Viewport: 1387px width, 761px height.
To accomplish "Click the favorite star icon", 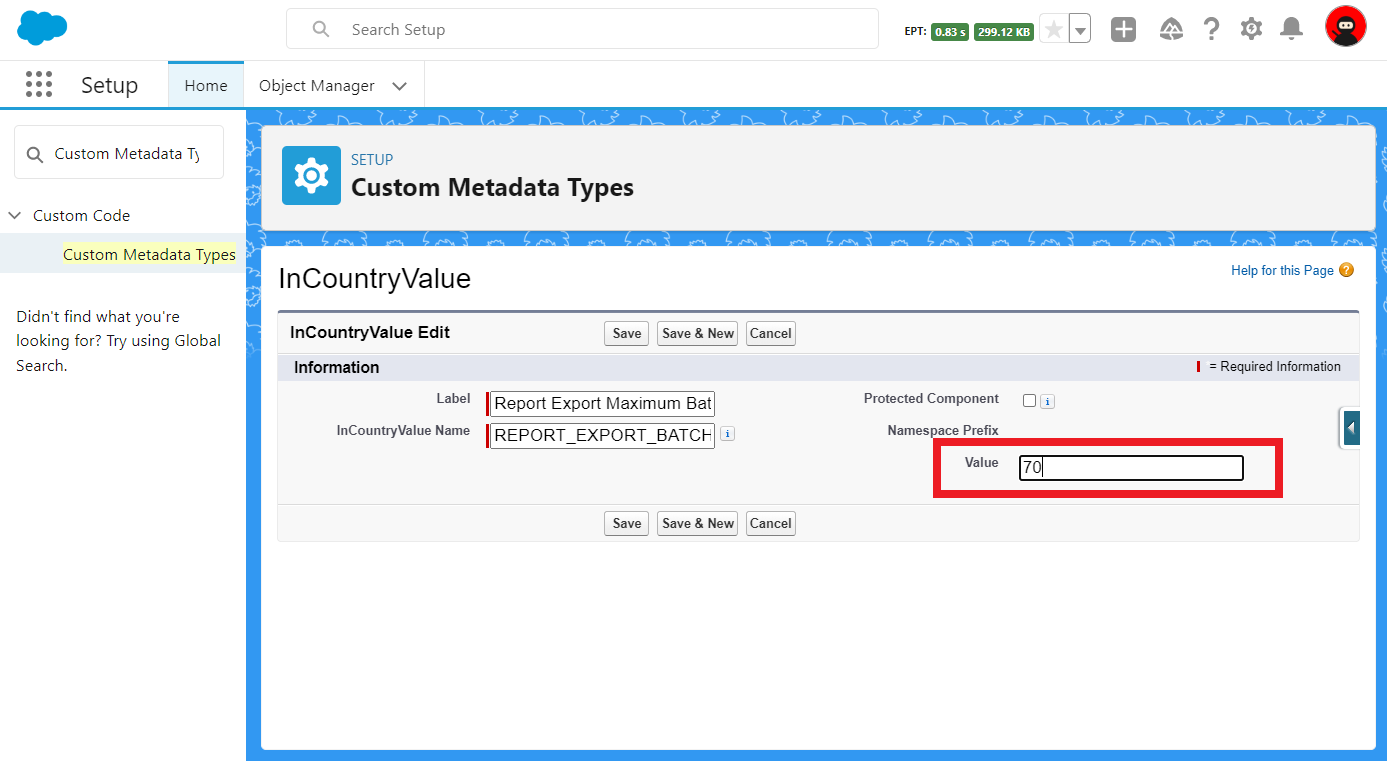I will click(x=1052, y=28).
